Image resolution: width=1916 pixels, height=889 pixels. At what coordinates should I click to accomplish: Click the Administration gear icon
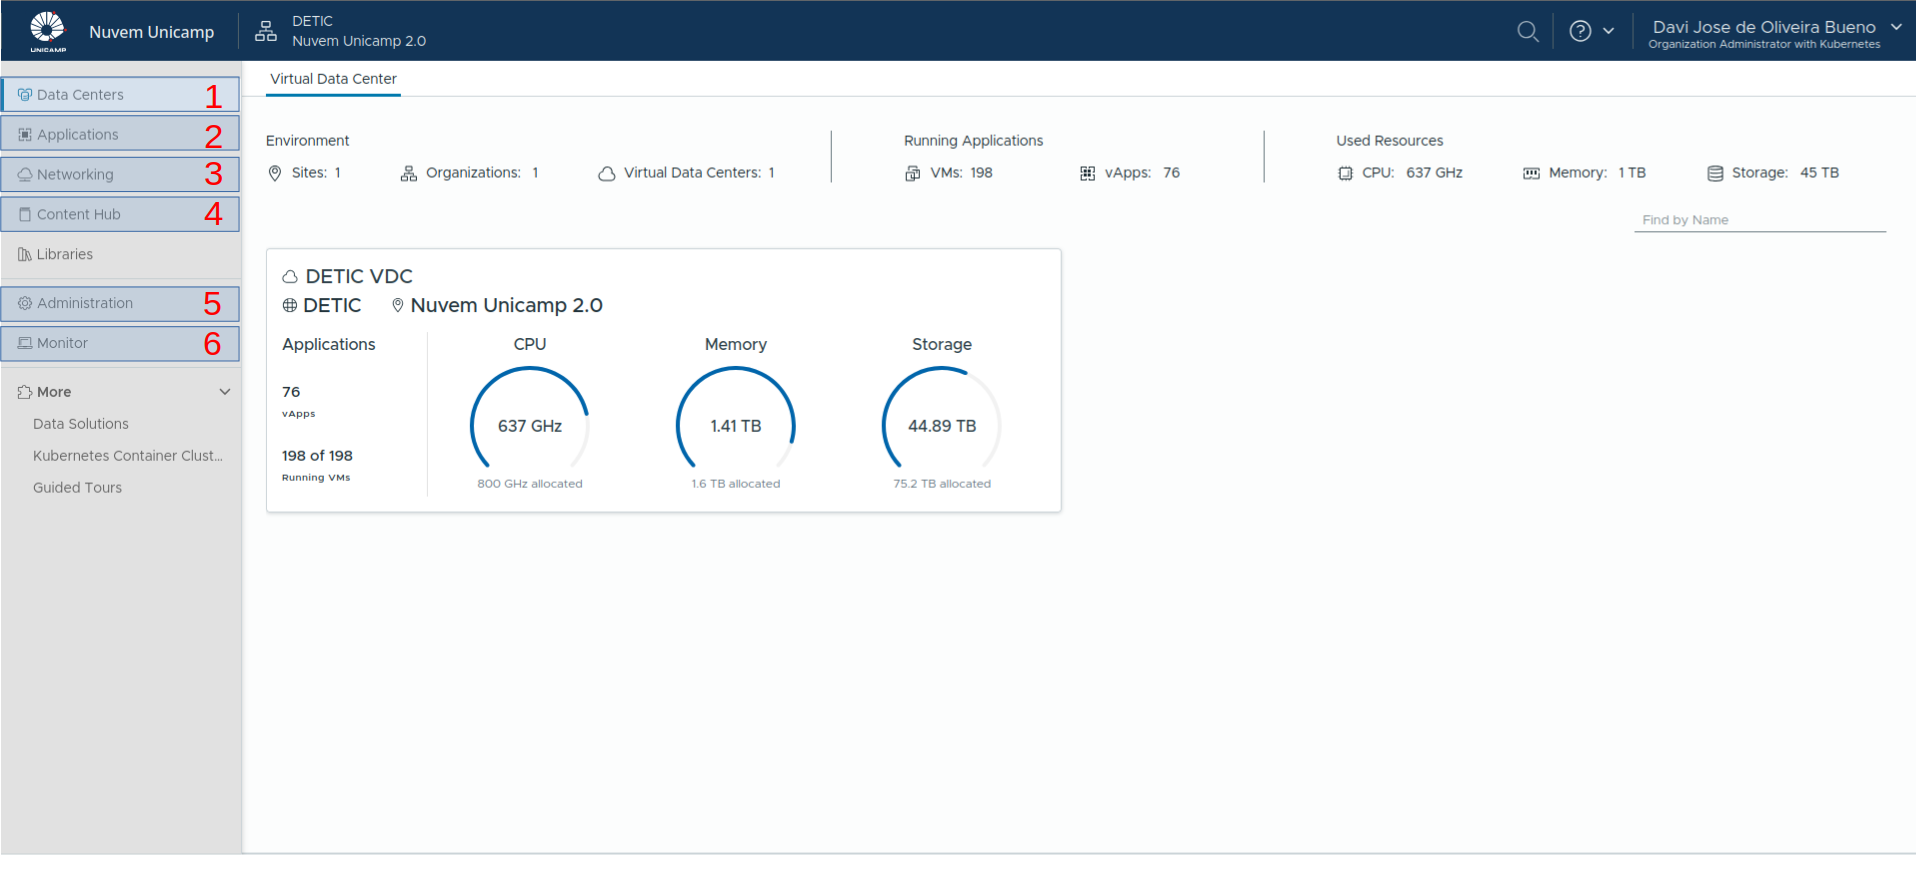25,303
